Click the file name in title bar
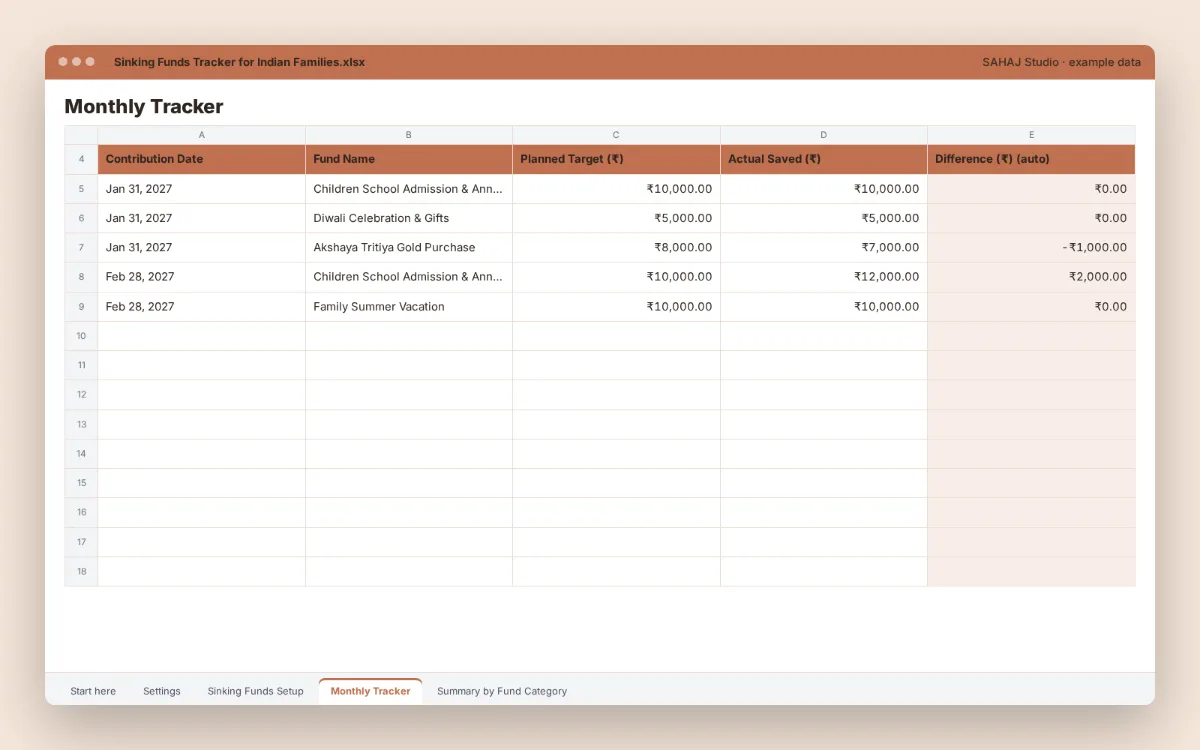 (x=239, y=62)
